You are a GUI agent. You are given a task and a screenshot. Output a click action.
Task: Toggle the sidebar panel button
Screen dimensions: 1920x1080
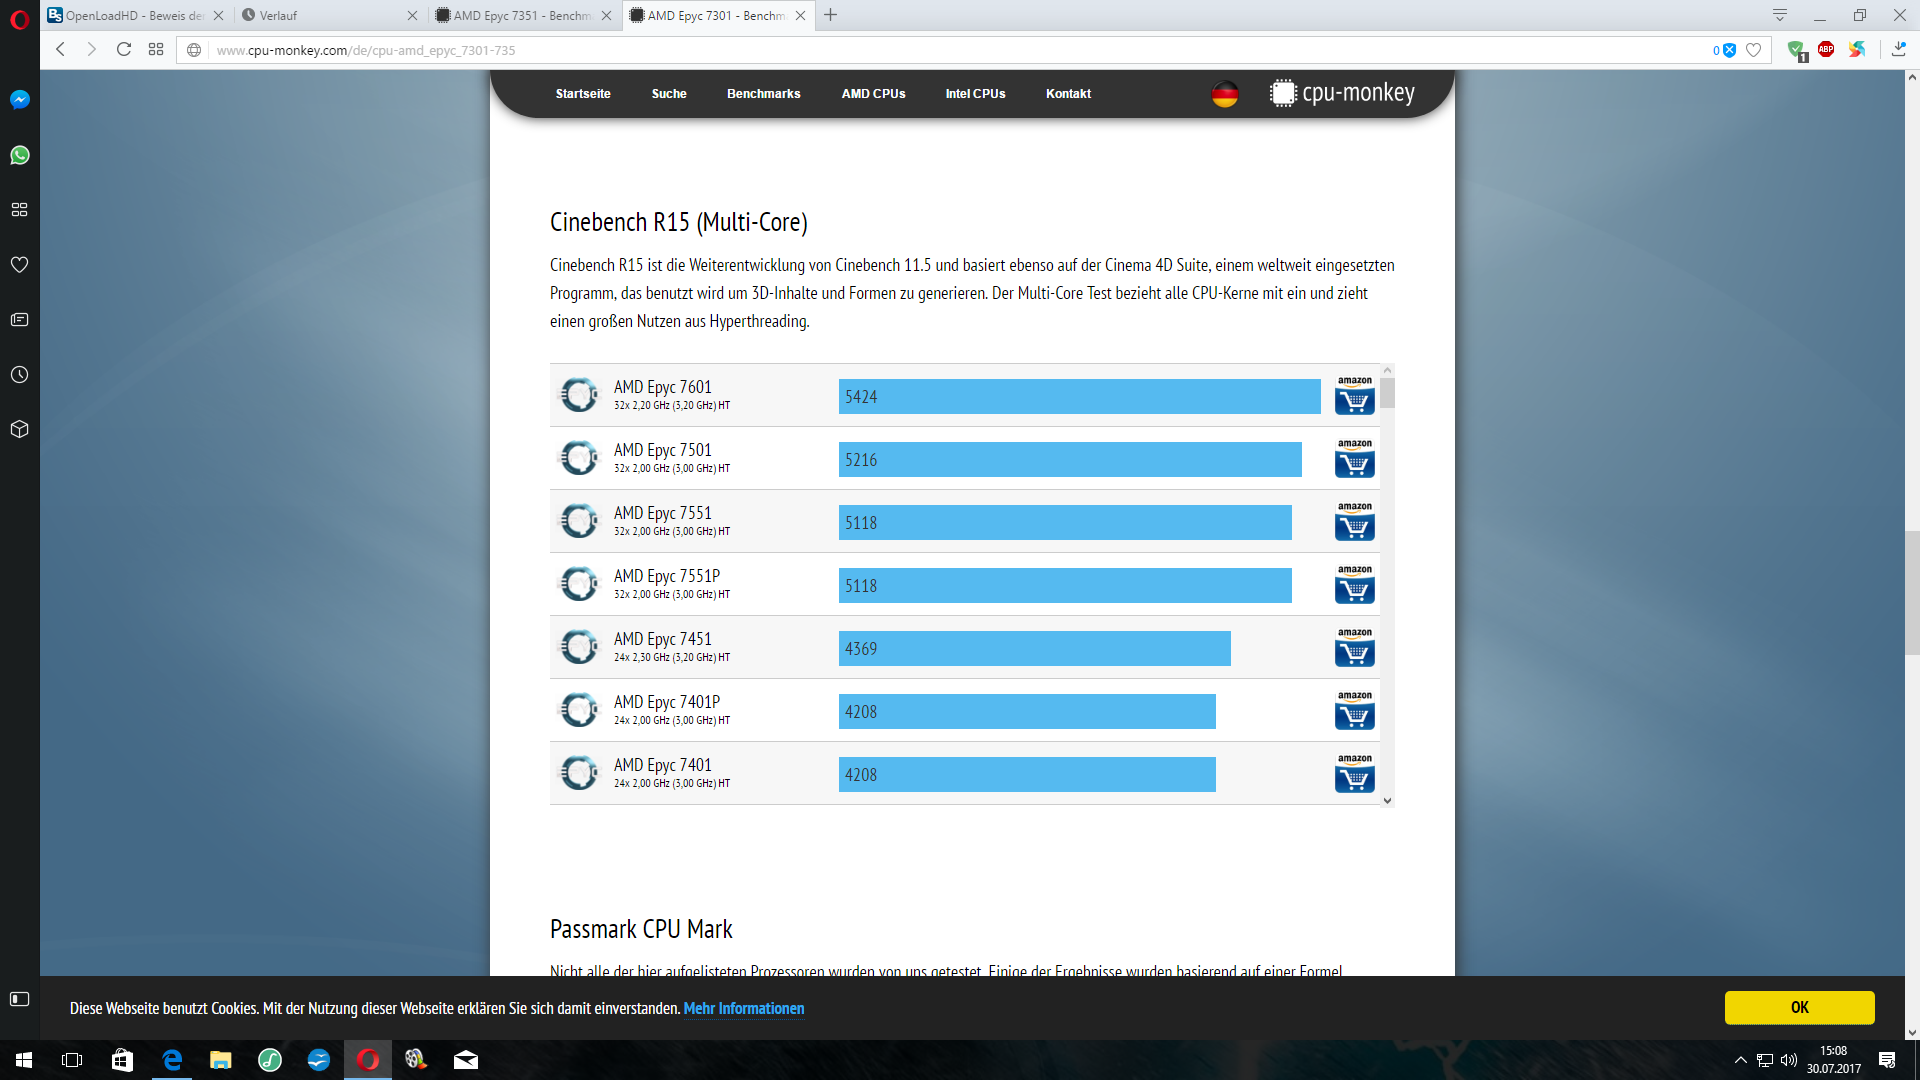[20, 999]
